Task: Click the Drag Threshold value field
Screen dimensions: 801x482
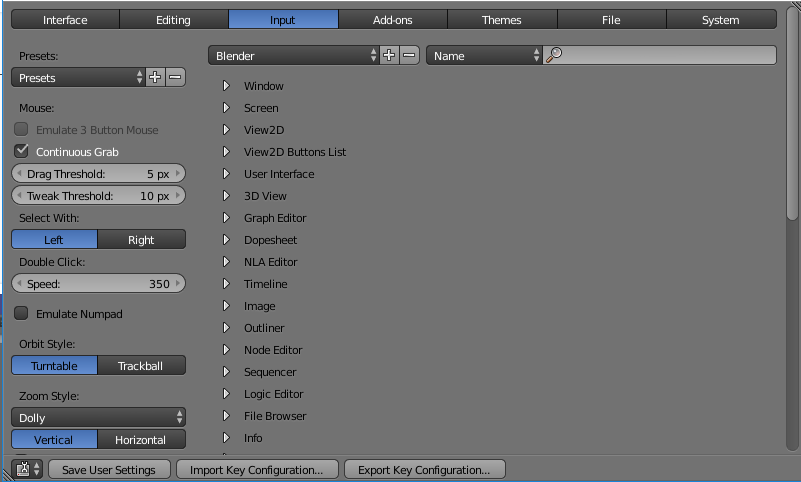Action: pyautogui.click(x=98, y=174)
